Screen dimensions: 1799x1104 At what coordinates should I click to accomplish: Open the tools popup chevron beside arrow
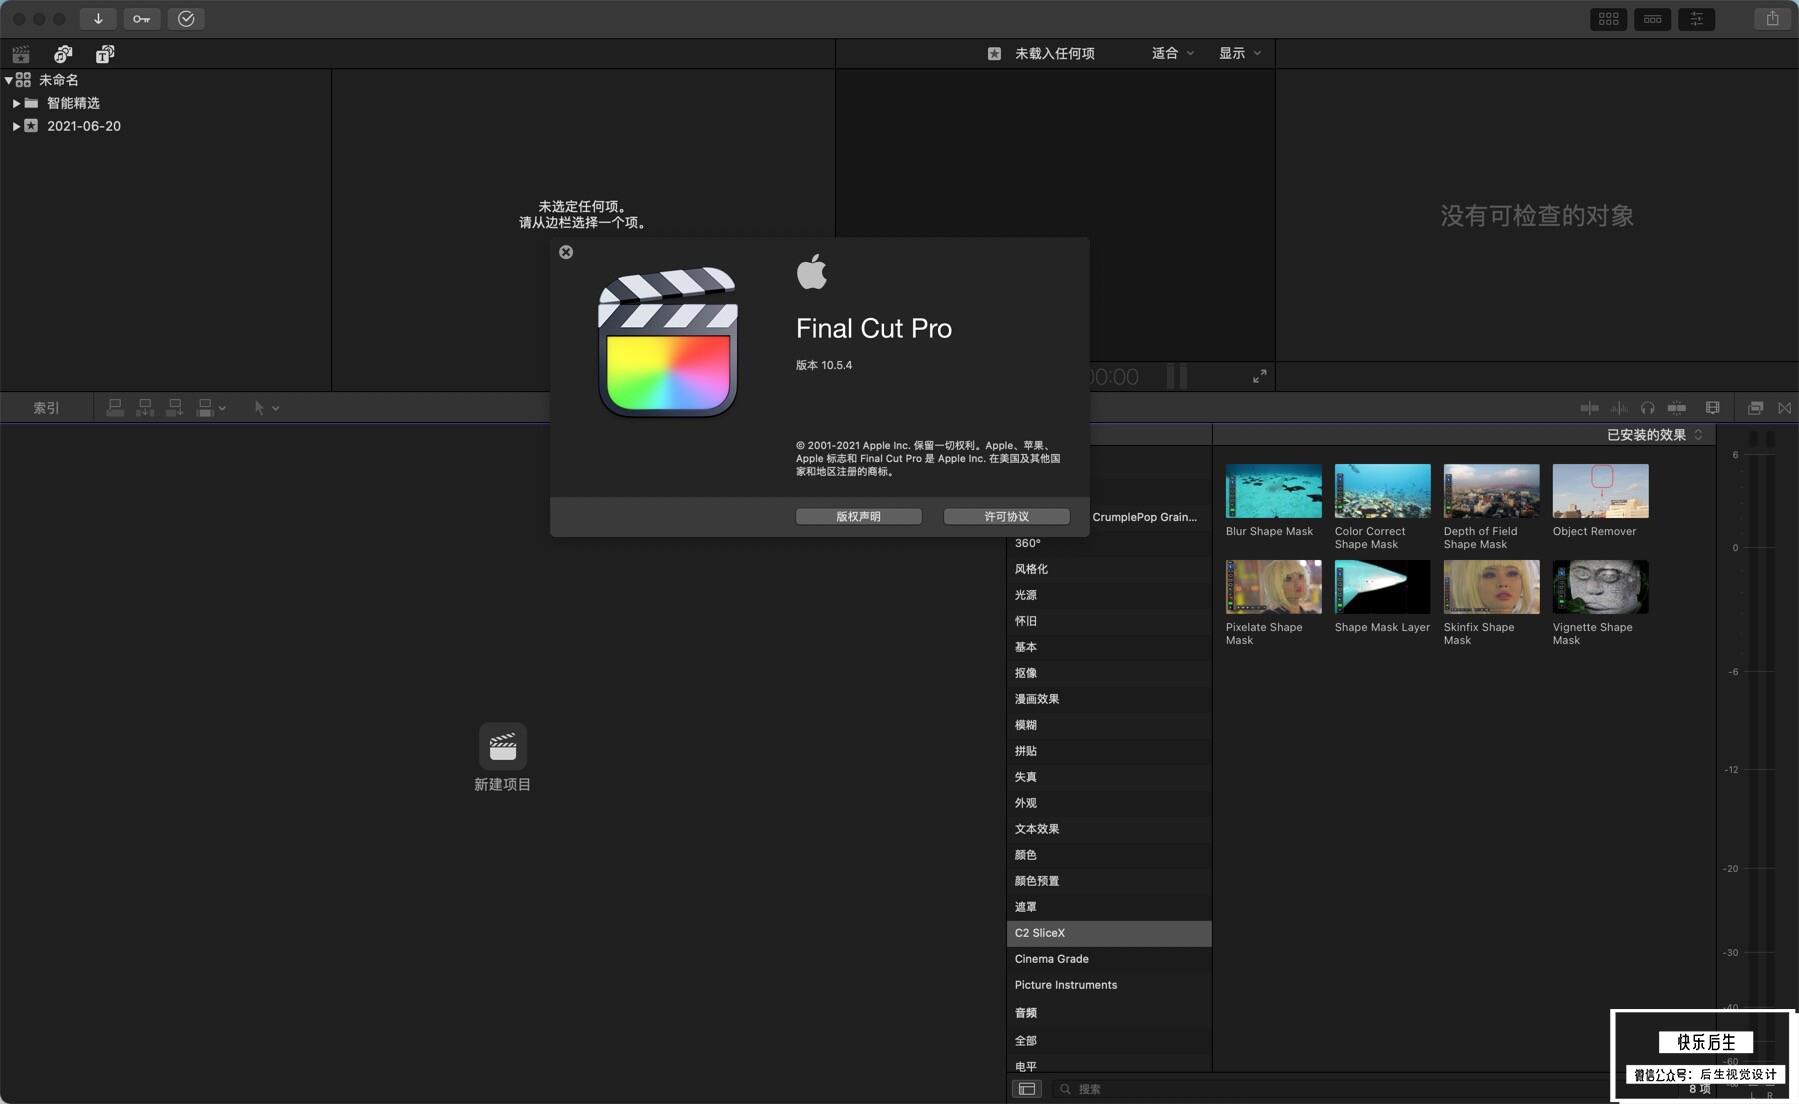(276, 408)
